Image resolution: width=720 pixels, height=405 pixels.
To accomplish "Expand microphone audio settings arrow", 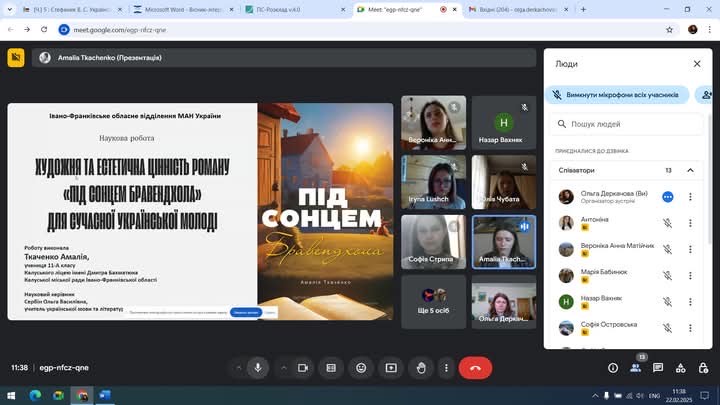I will pyautogui.click(x=237, y=367).
